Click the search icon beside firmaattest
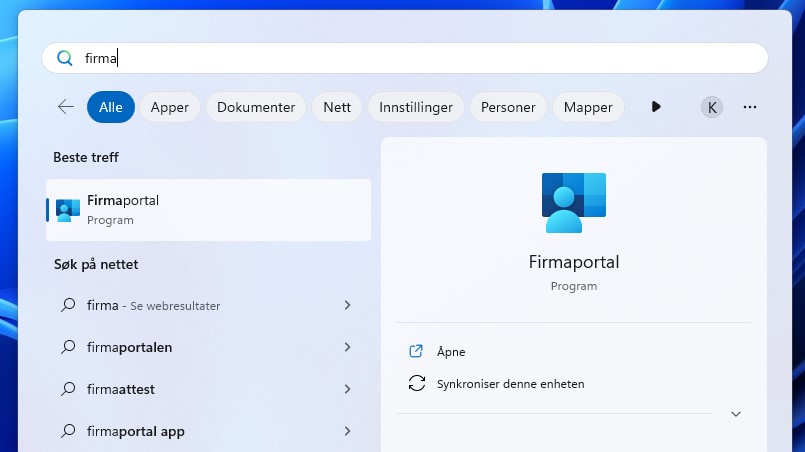The width and height of the screenshot is (805, 452). [x=68, y=389]
